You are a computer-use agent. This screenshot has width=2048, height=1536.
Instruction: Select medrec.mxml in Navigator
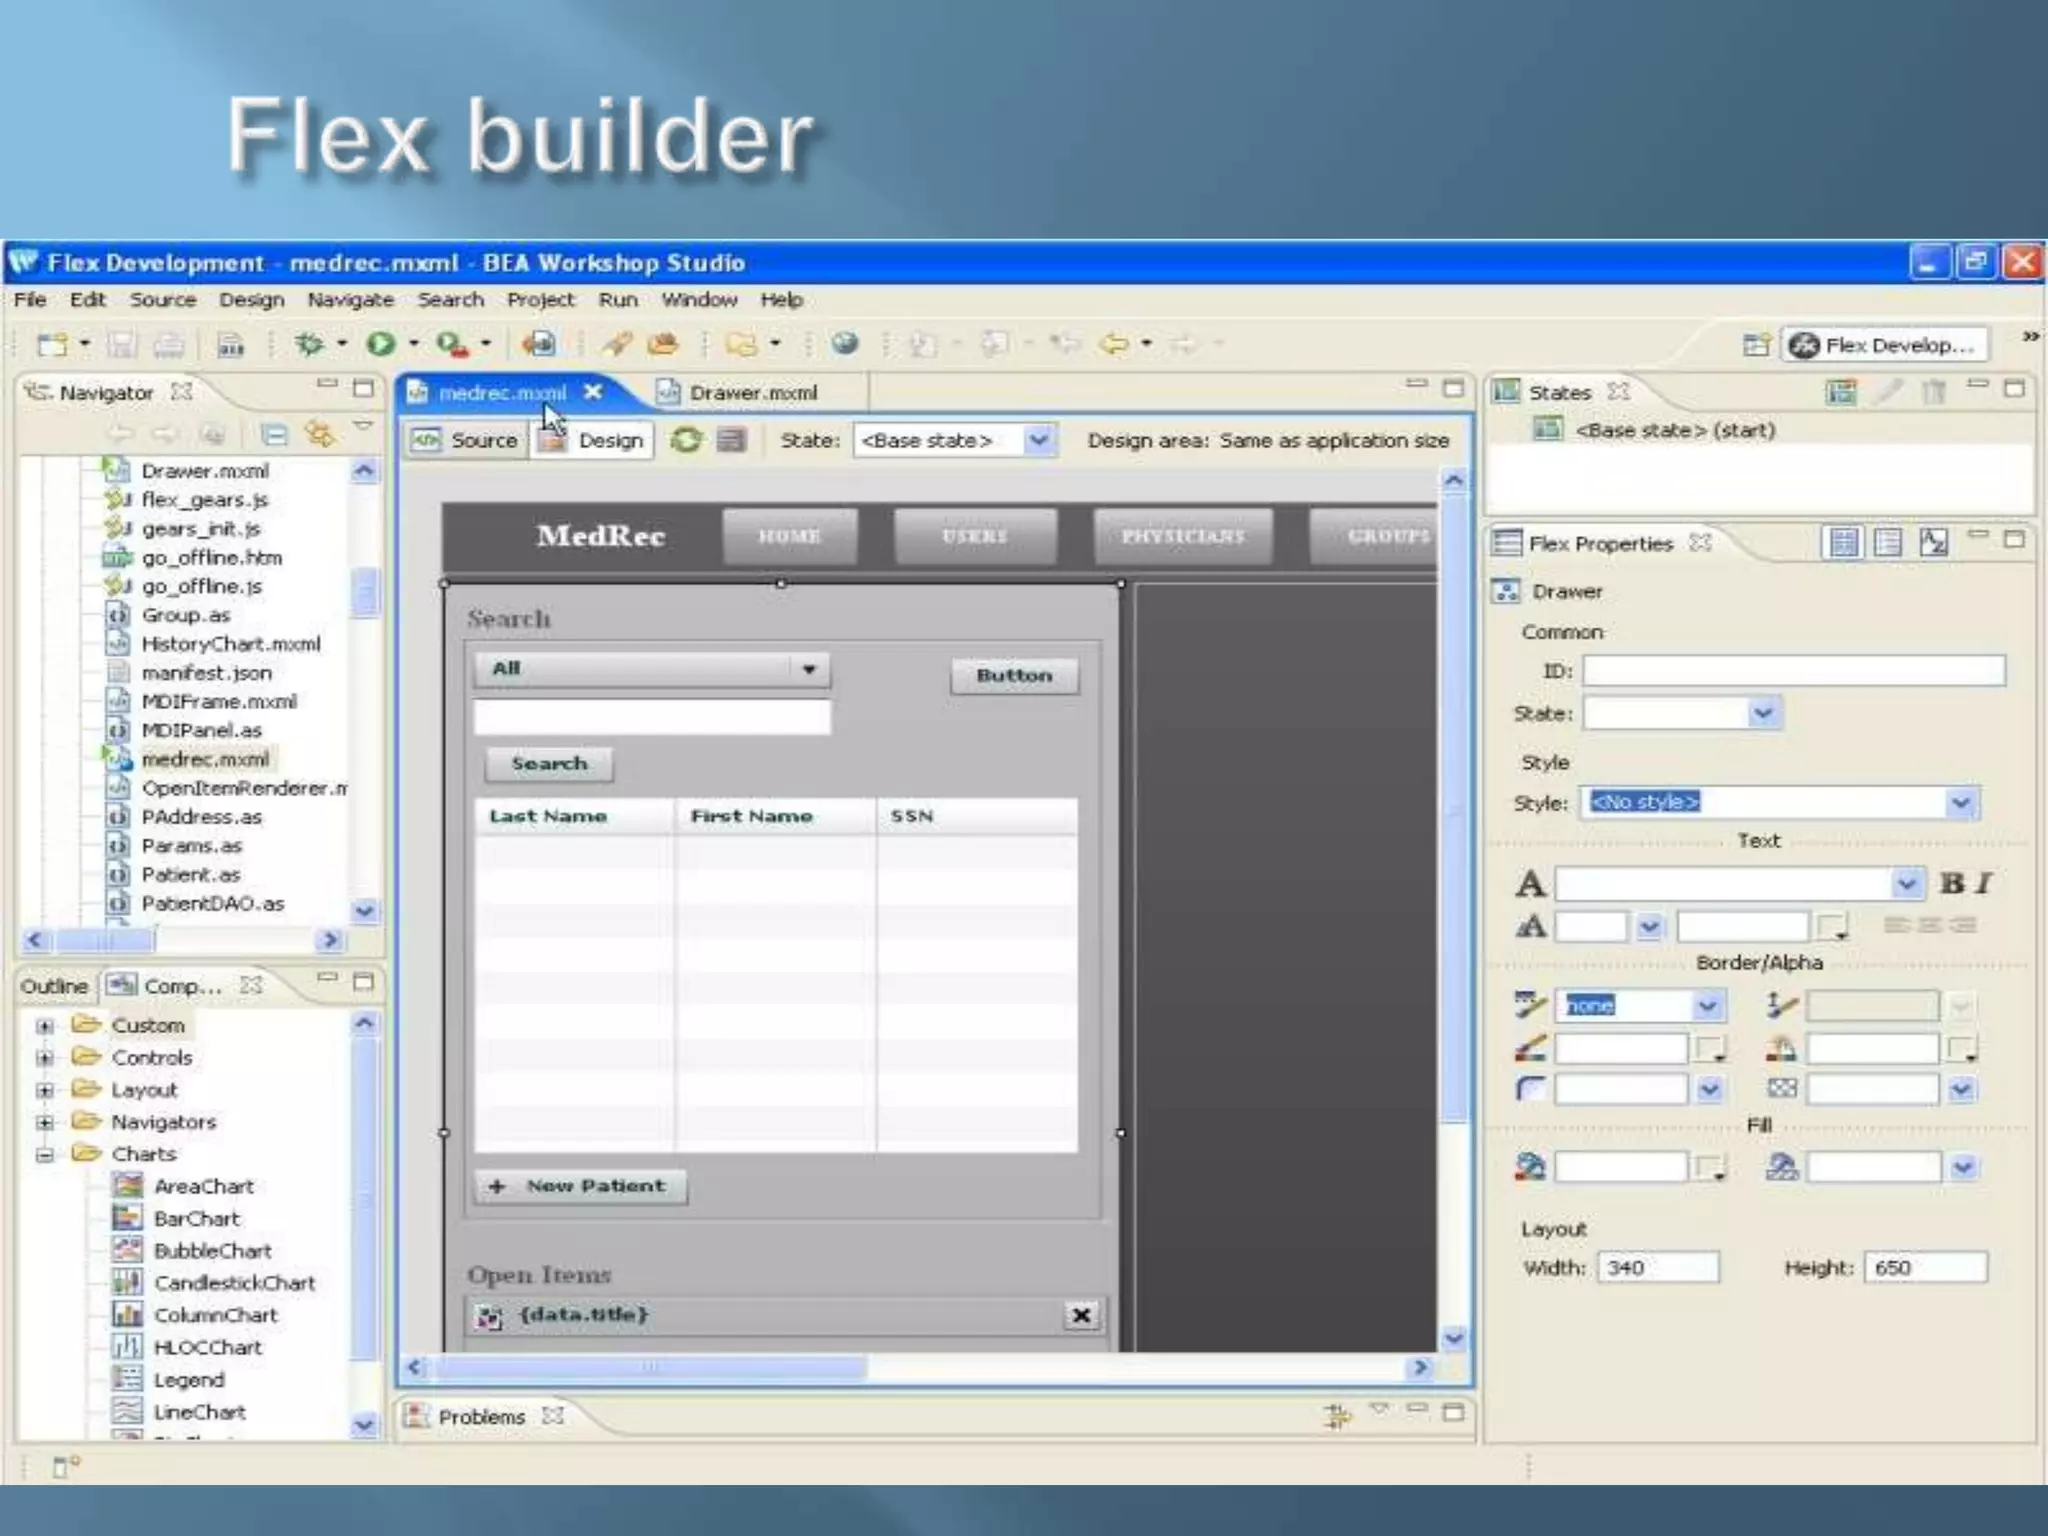pos(204,760)
